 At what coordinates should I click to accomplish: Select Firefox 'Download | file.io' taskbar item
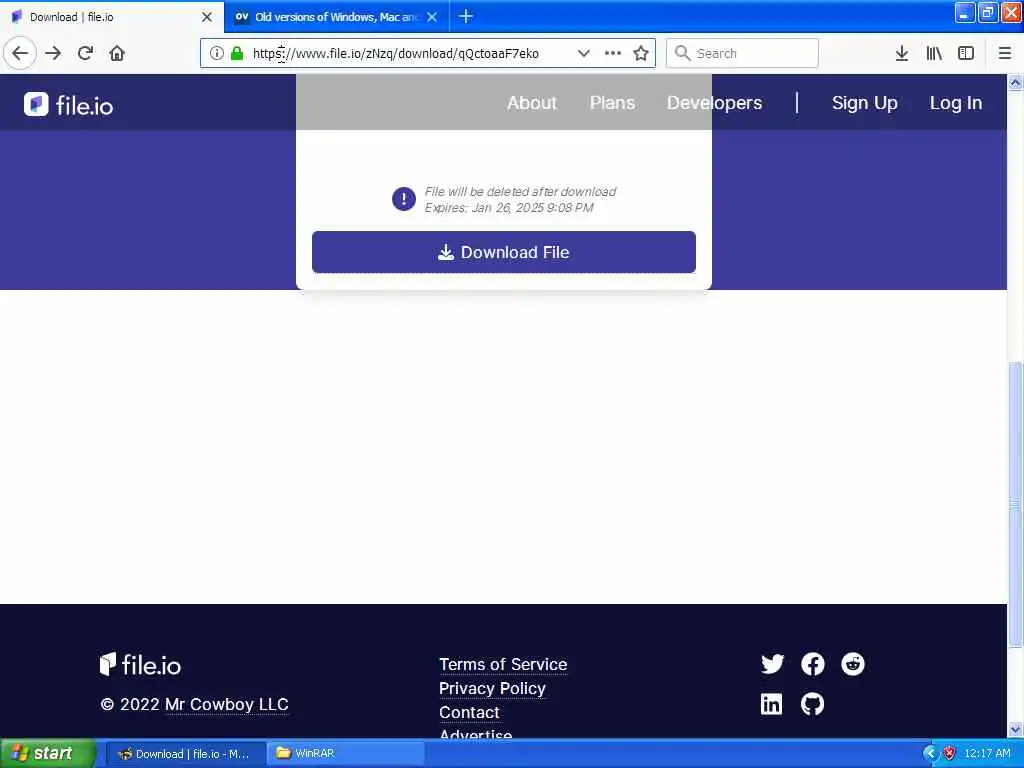click(185, 754)
